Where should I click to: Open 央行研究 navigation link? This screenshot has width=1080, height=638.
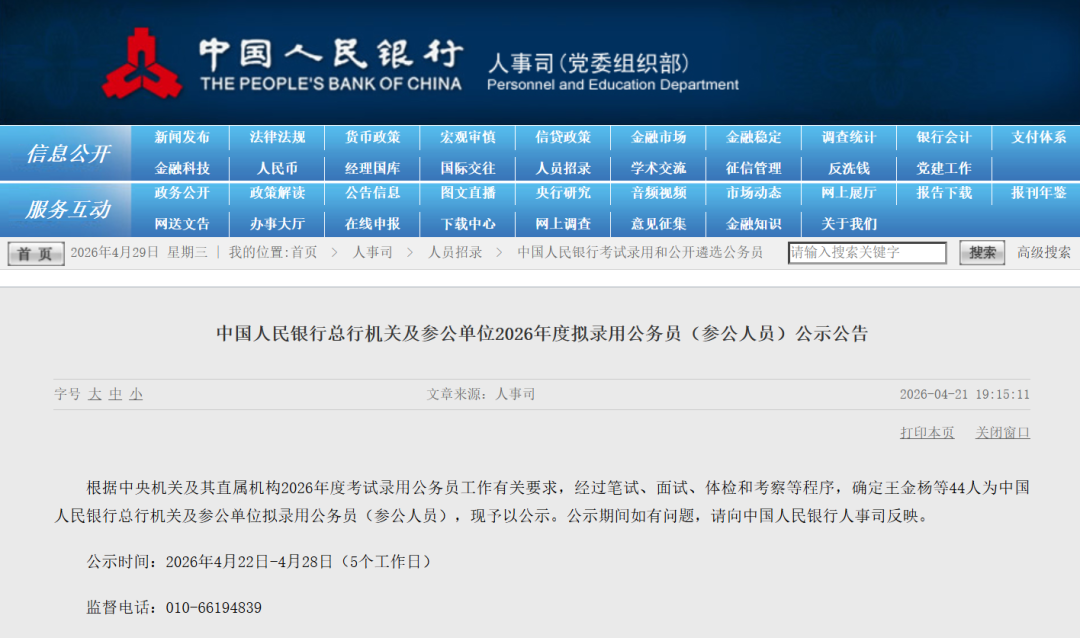click(563, 193)
